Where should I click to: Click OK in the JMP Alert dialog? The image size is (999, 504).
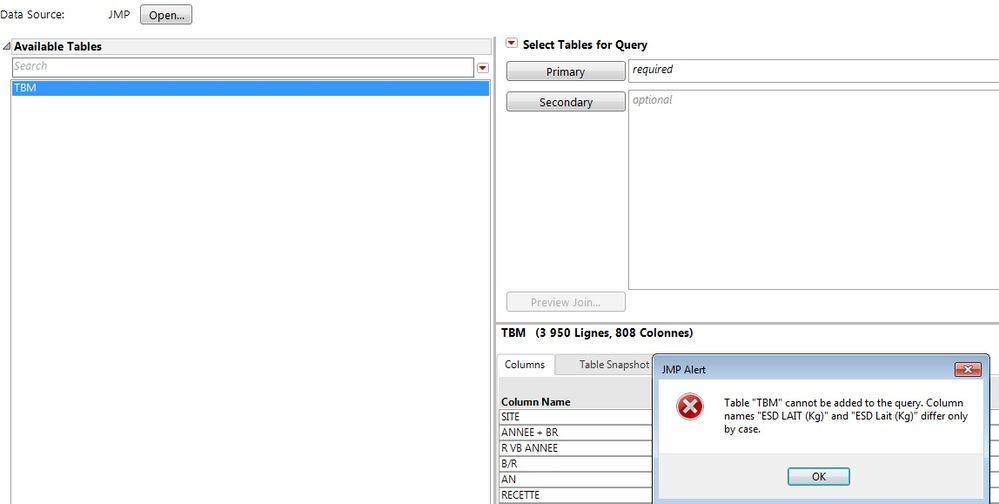tap(818, 477)
